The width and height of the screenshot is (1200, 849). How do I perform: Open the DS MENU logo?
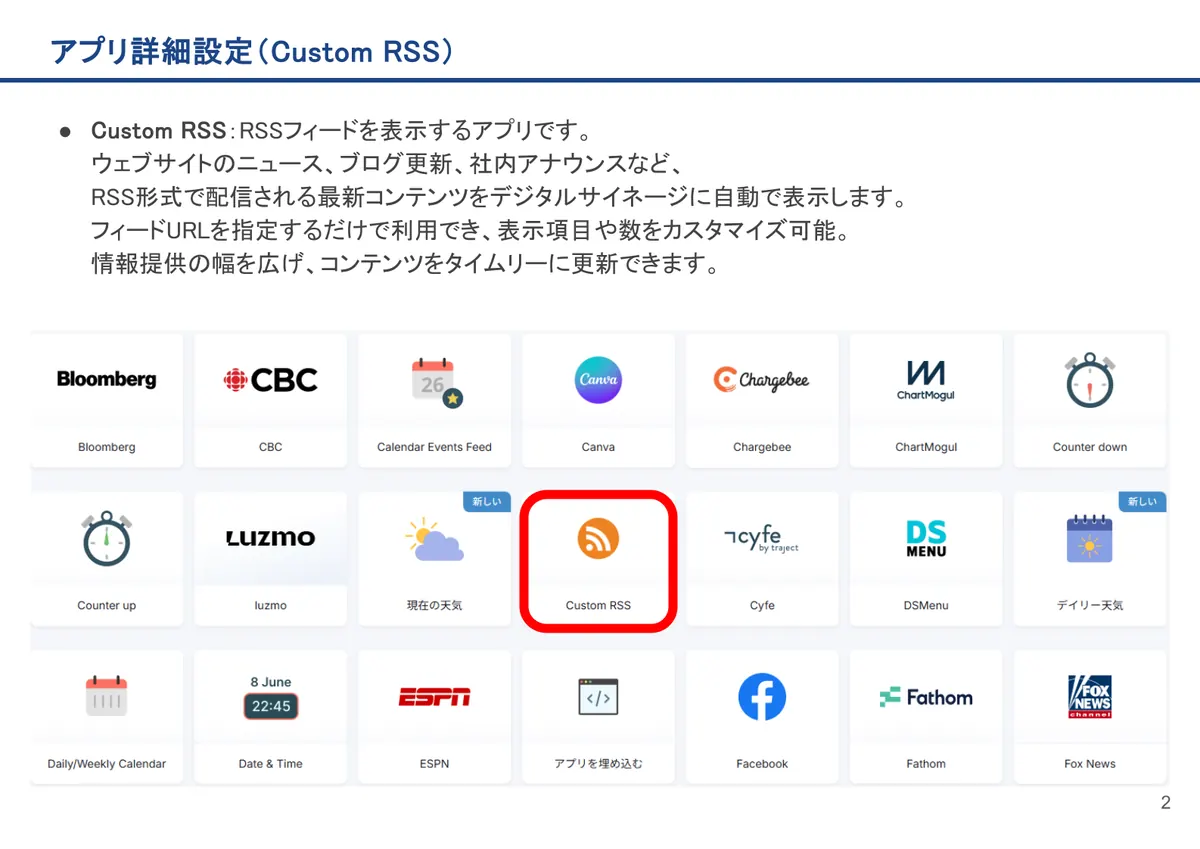[x=926, y=539]
